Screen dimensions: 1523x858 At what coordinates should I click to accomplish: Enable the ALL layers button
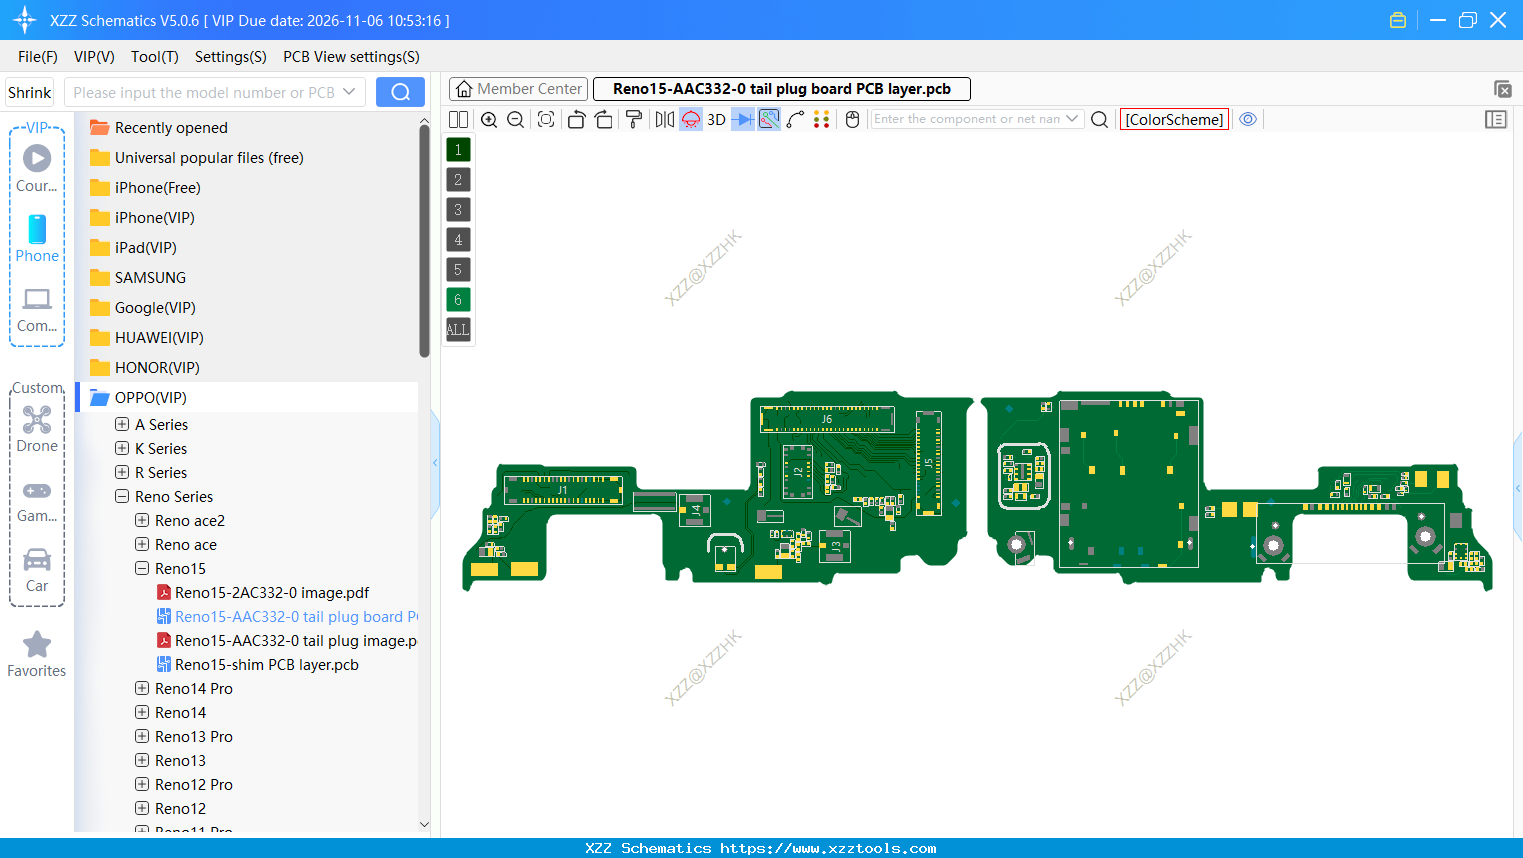point(457,329)
